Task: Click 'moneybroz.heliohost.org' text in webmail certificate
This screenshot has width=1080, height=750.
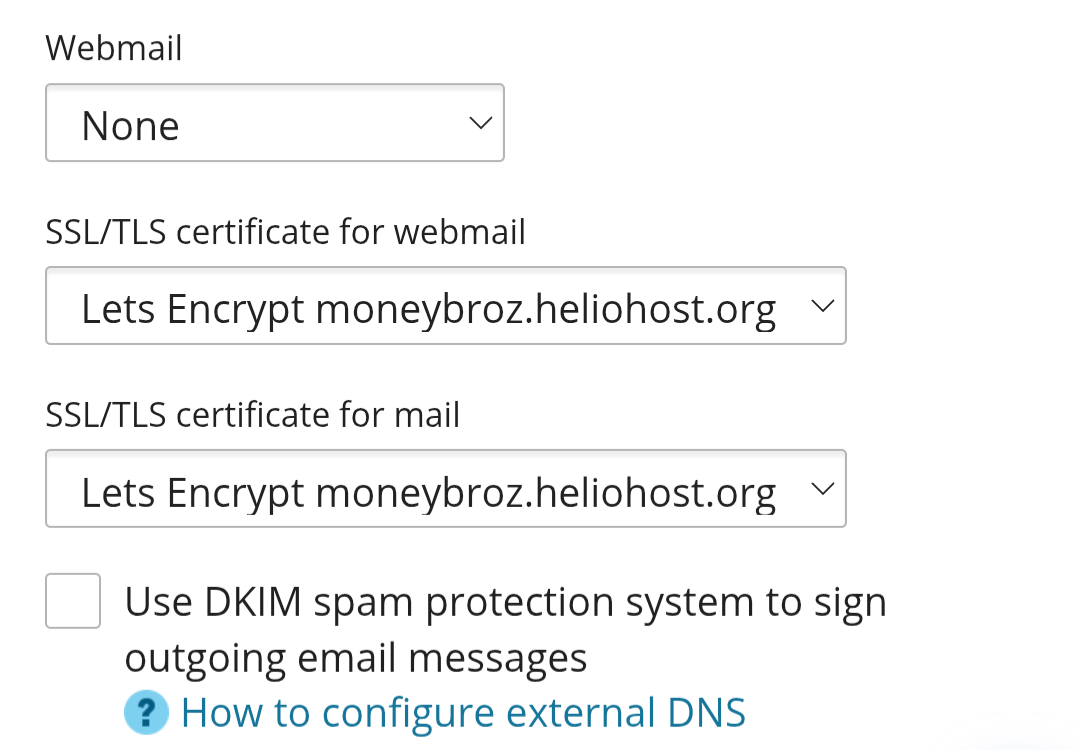Action: tap(546, 309)
